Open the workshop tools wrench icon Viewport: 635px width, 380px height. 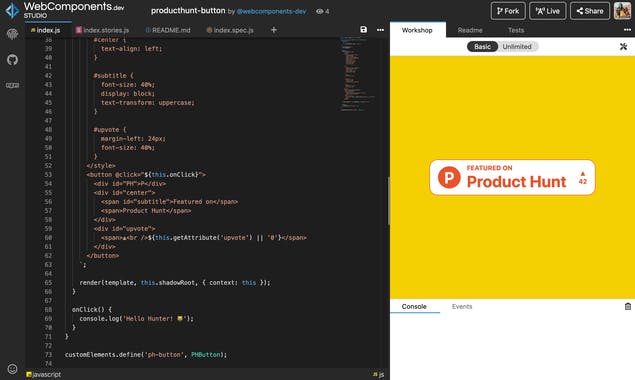click(x=623, y=47)
